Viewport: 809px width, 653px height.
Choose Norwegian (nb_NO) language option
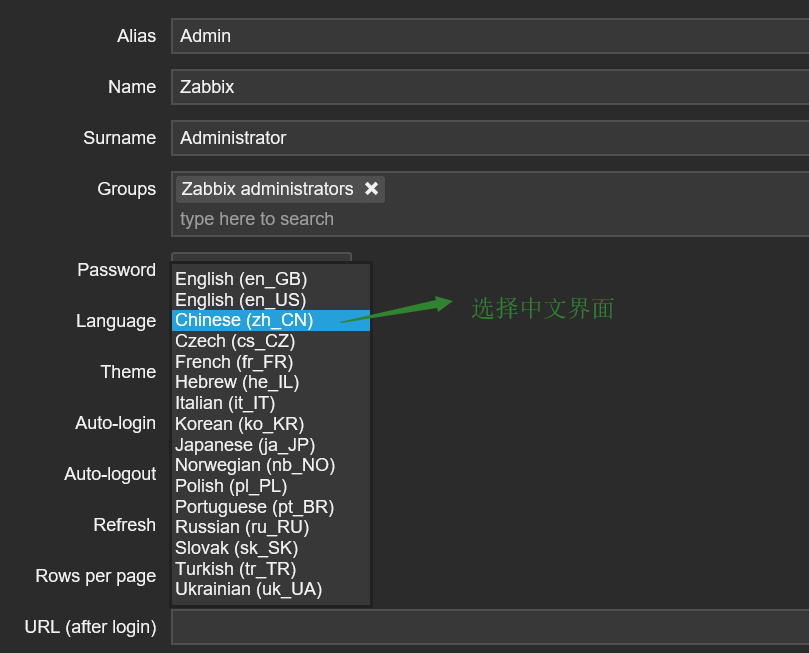[271, 465]
